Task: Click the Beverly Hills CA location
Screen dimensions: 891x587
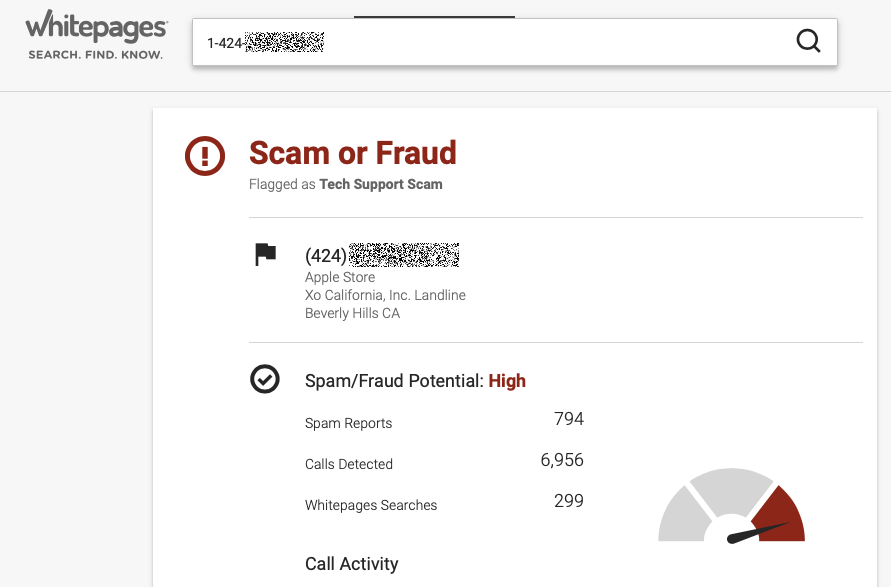Action: (x=352, y=313)
